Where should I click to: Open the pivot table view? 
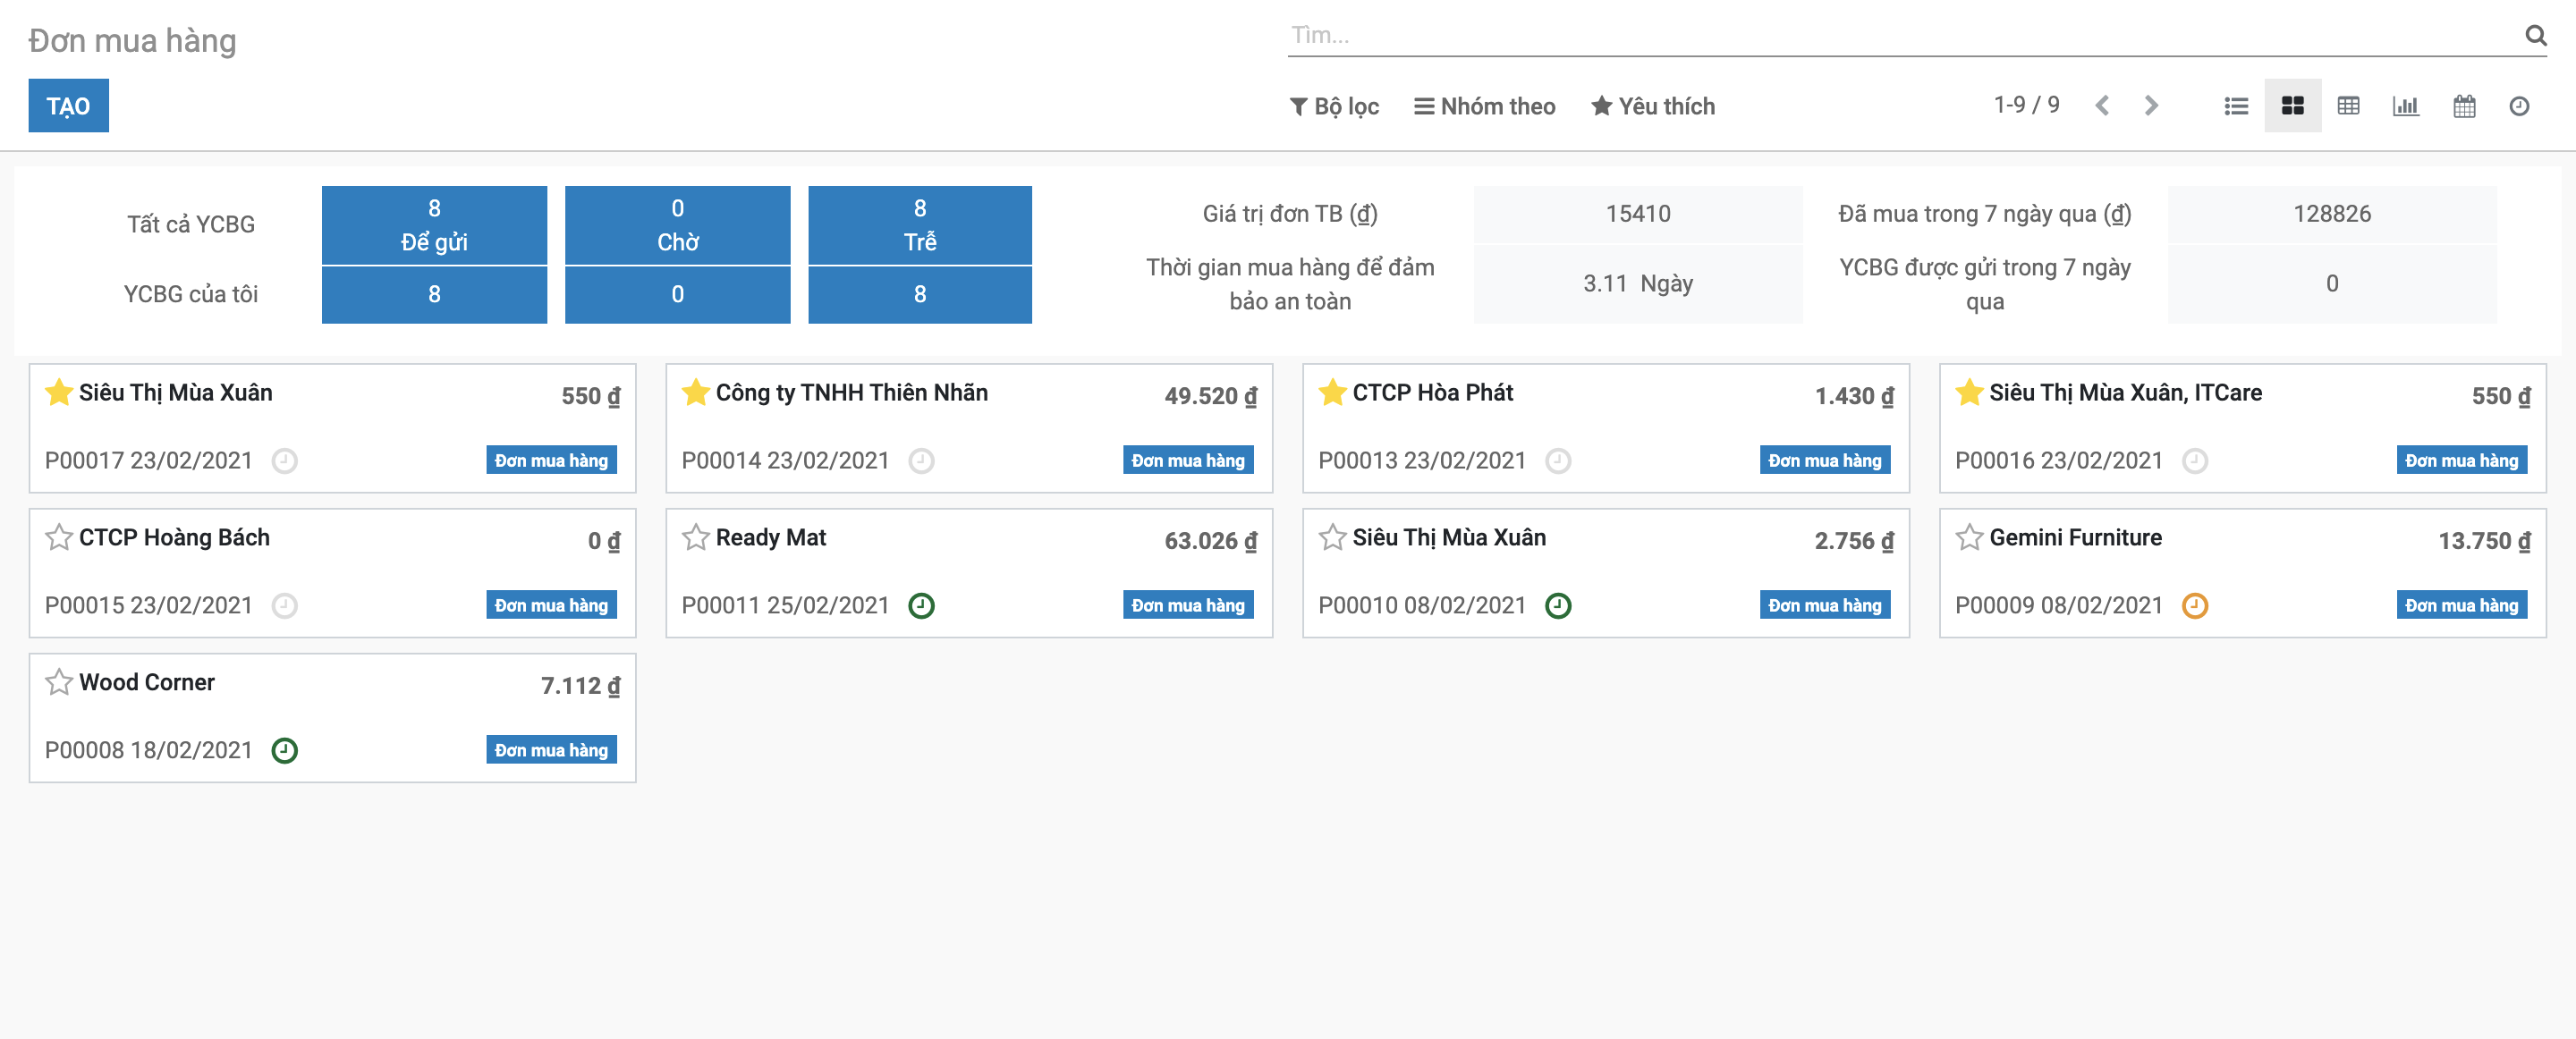click(x=2349, y=105)
